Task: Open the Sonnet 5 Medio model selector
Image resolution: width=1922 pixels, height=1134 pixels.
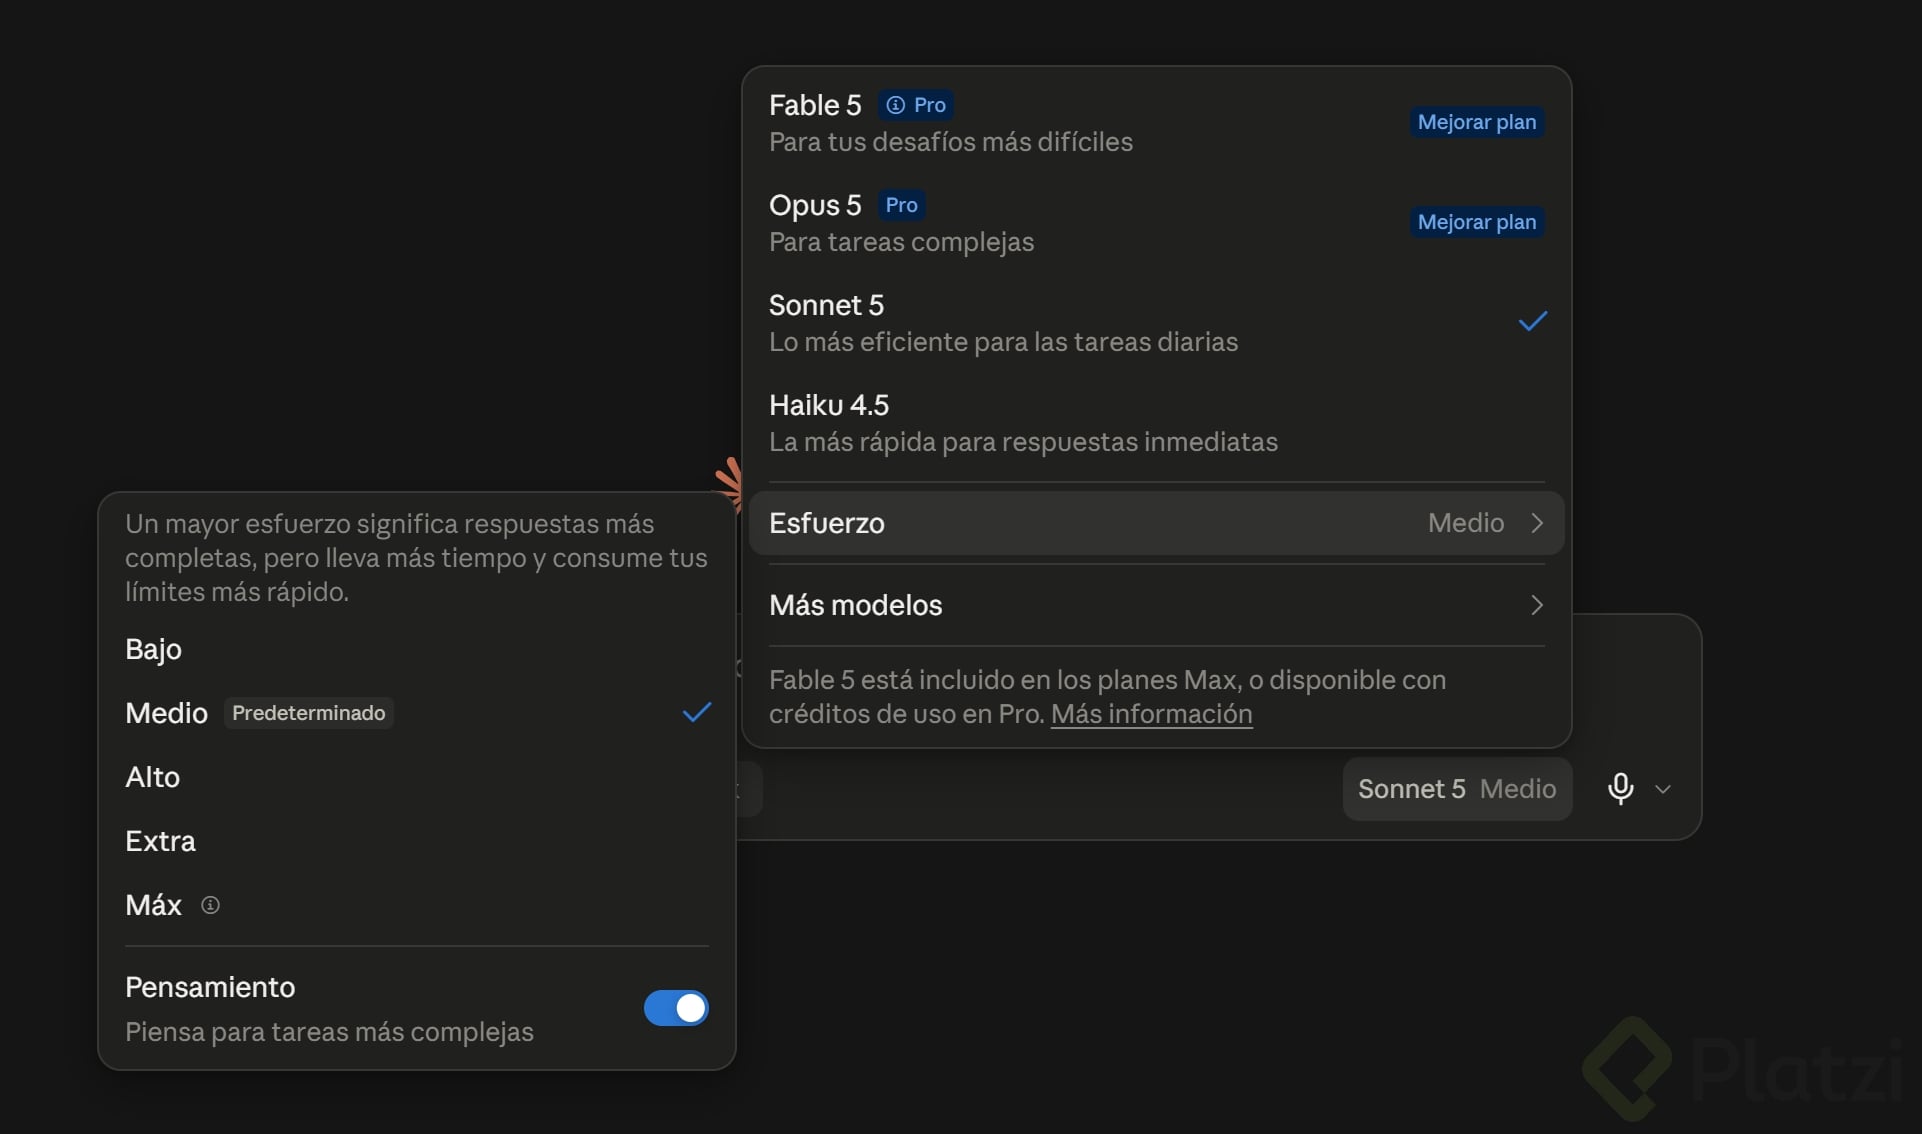Action: [1457, 789]
